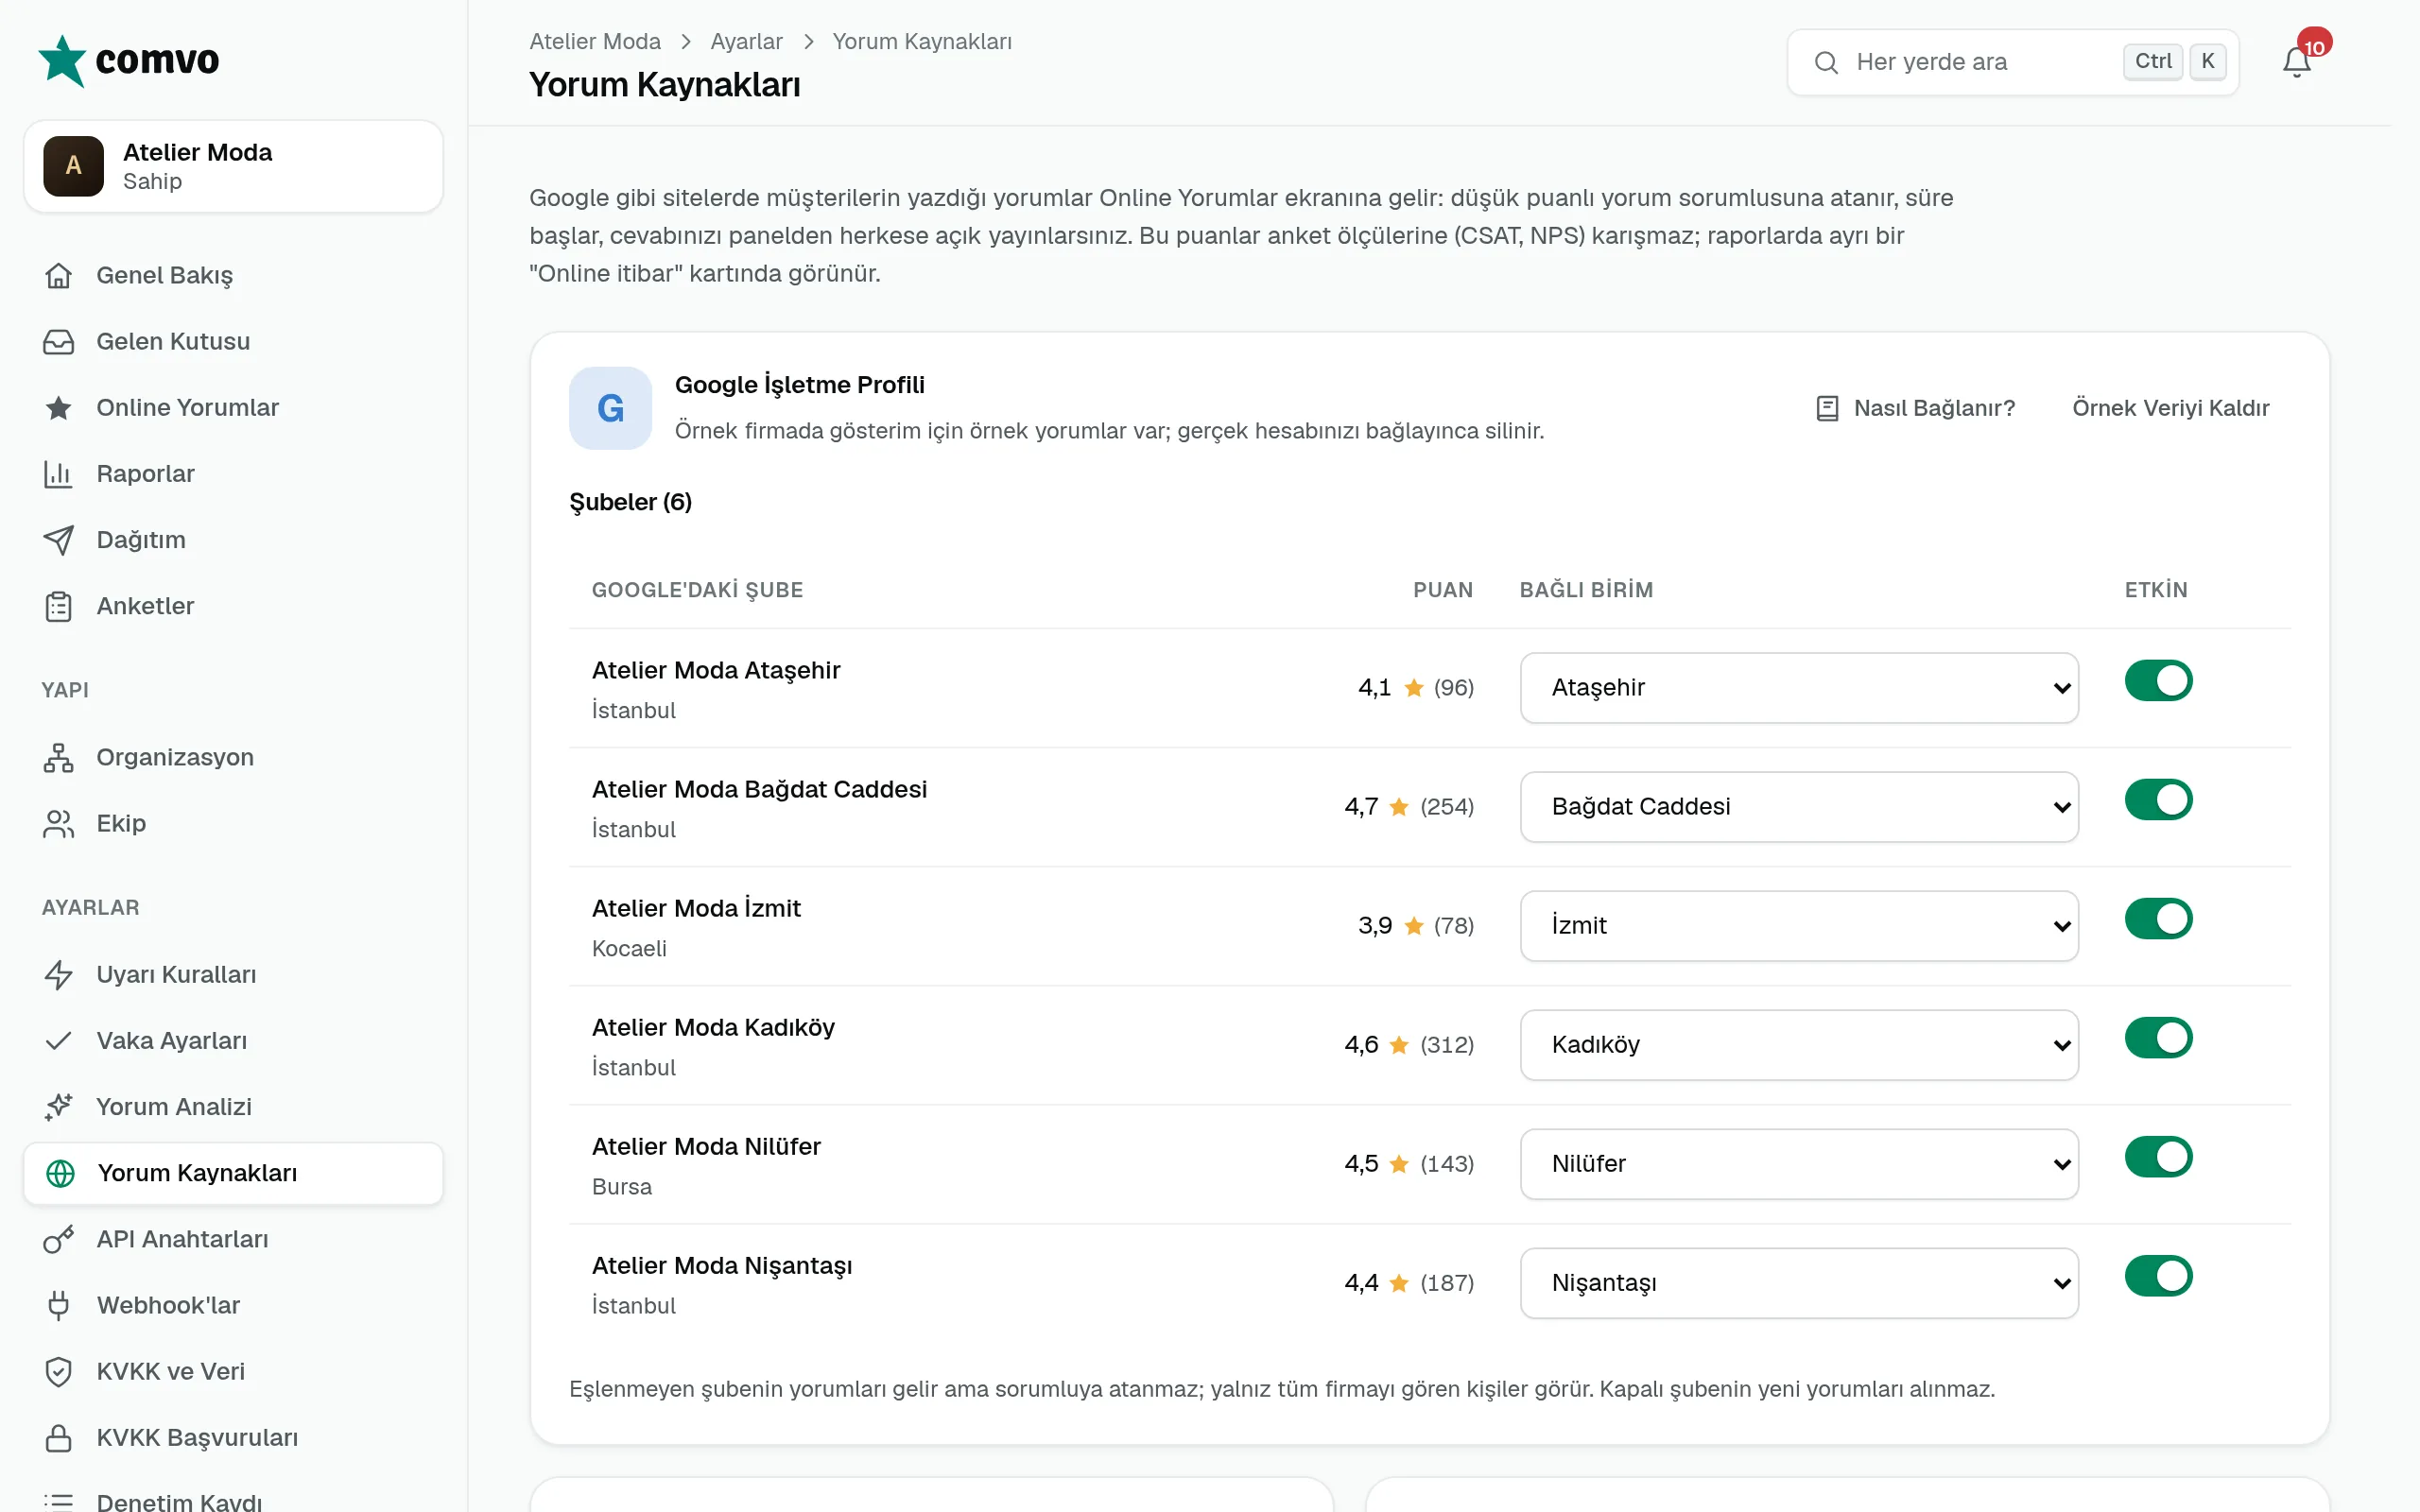Click the 4,7 (254) rating value
Screen dimensions: 2420x1512
(x=1409, y=807)
